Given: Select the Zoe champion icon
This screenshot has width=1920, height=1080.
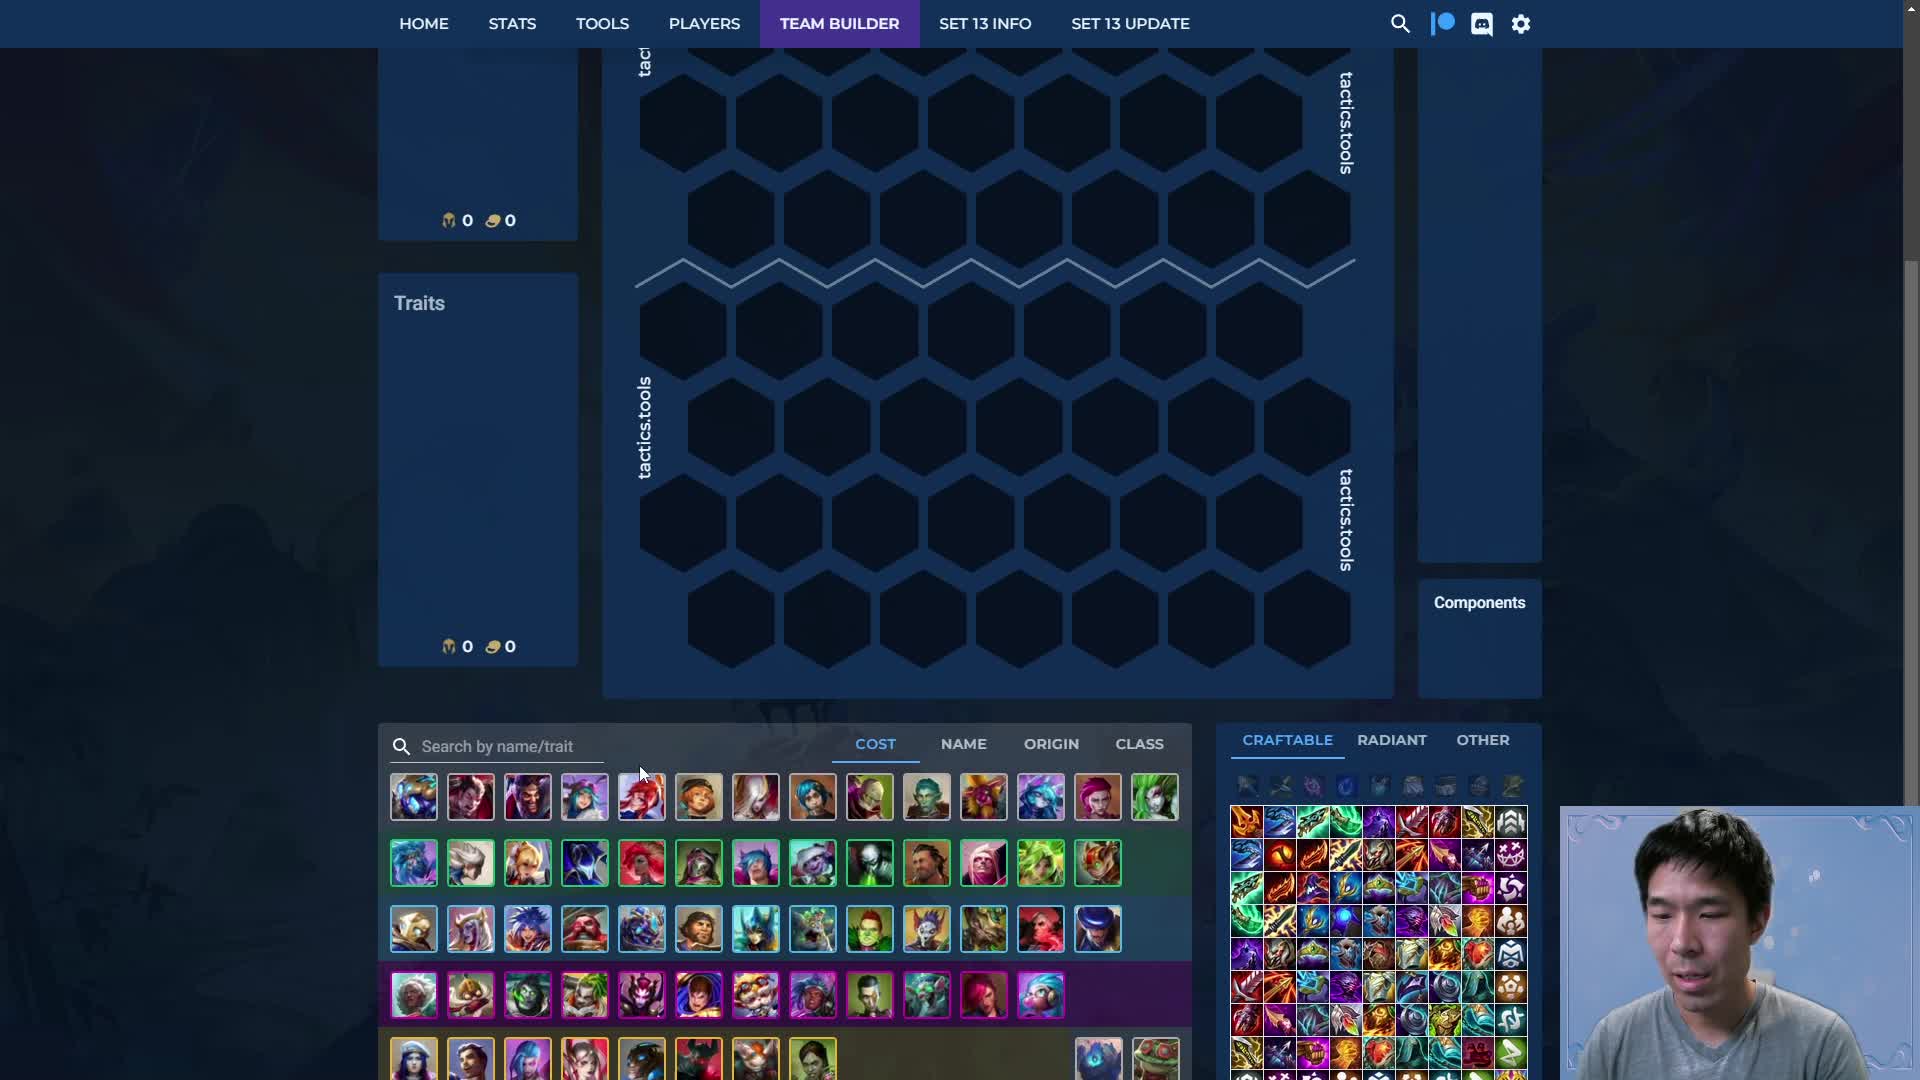Looking at the screenshot, I should click(1041, 995).
